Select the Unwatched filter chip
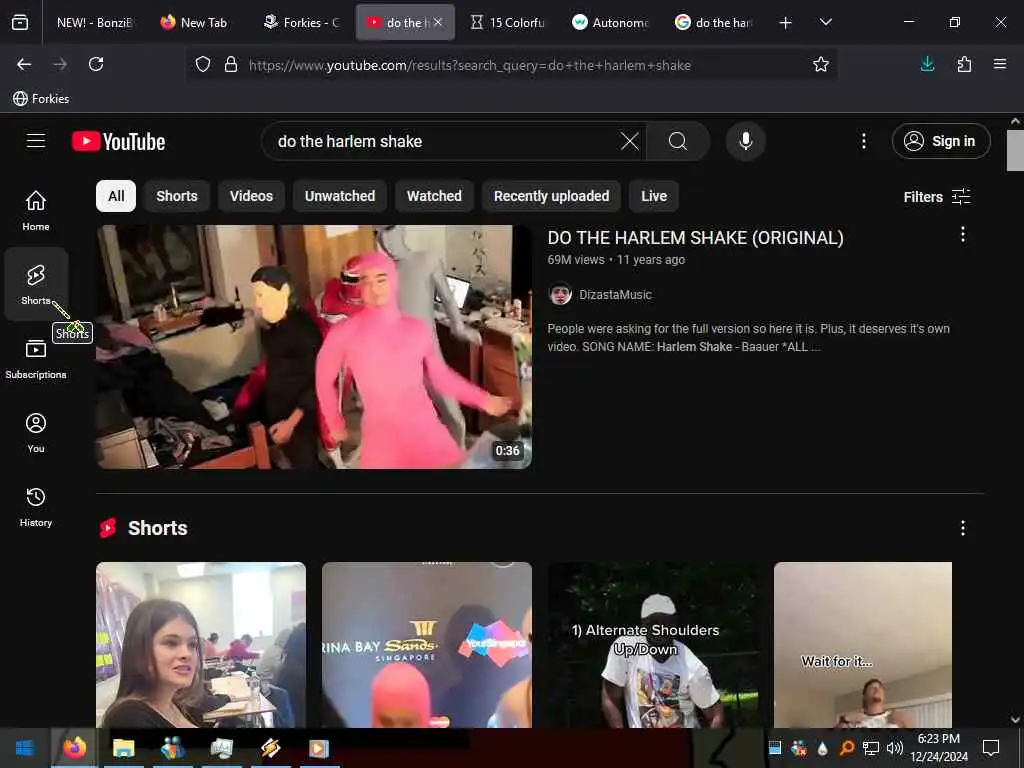Image resolution: width=1024 pixels, height=768 pixels. pyautogui.click(x=340, y=196)
